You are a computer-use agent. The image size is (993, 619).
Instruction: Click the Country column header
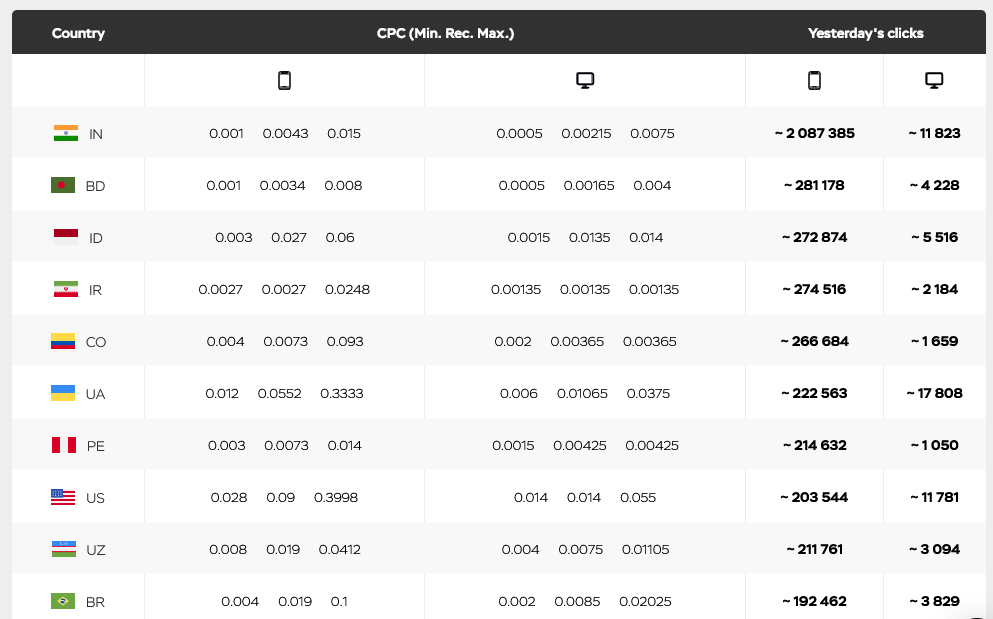(78, 33)
